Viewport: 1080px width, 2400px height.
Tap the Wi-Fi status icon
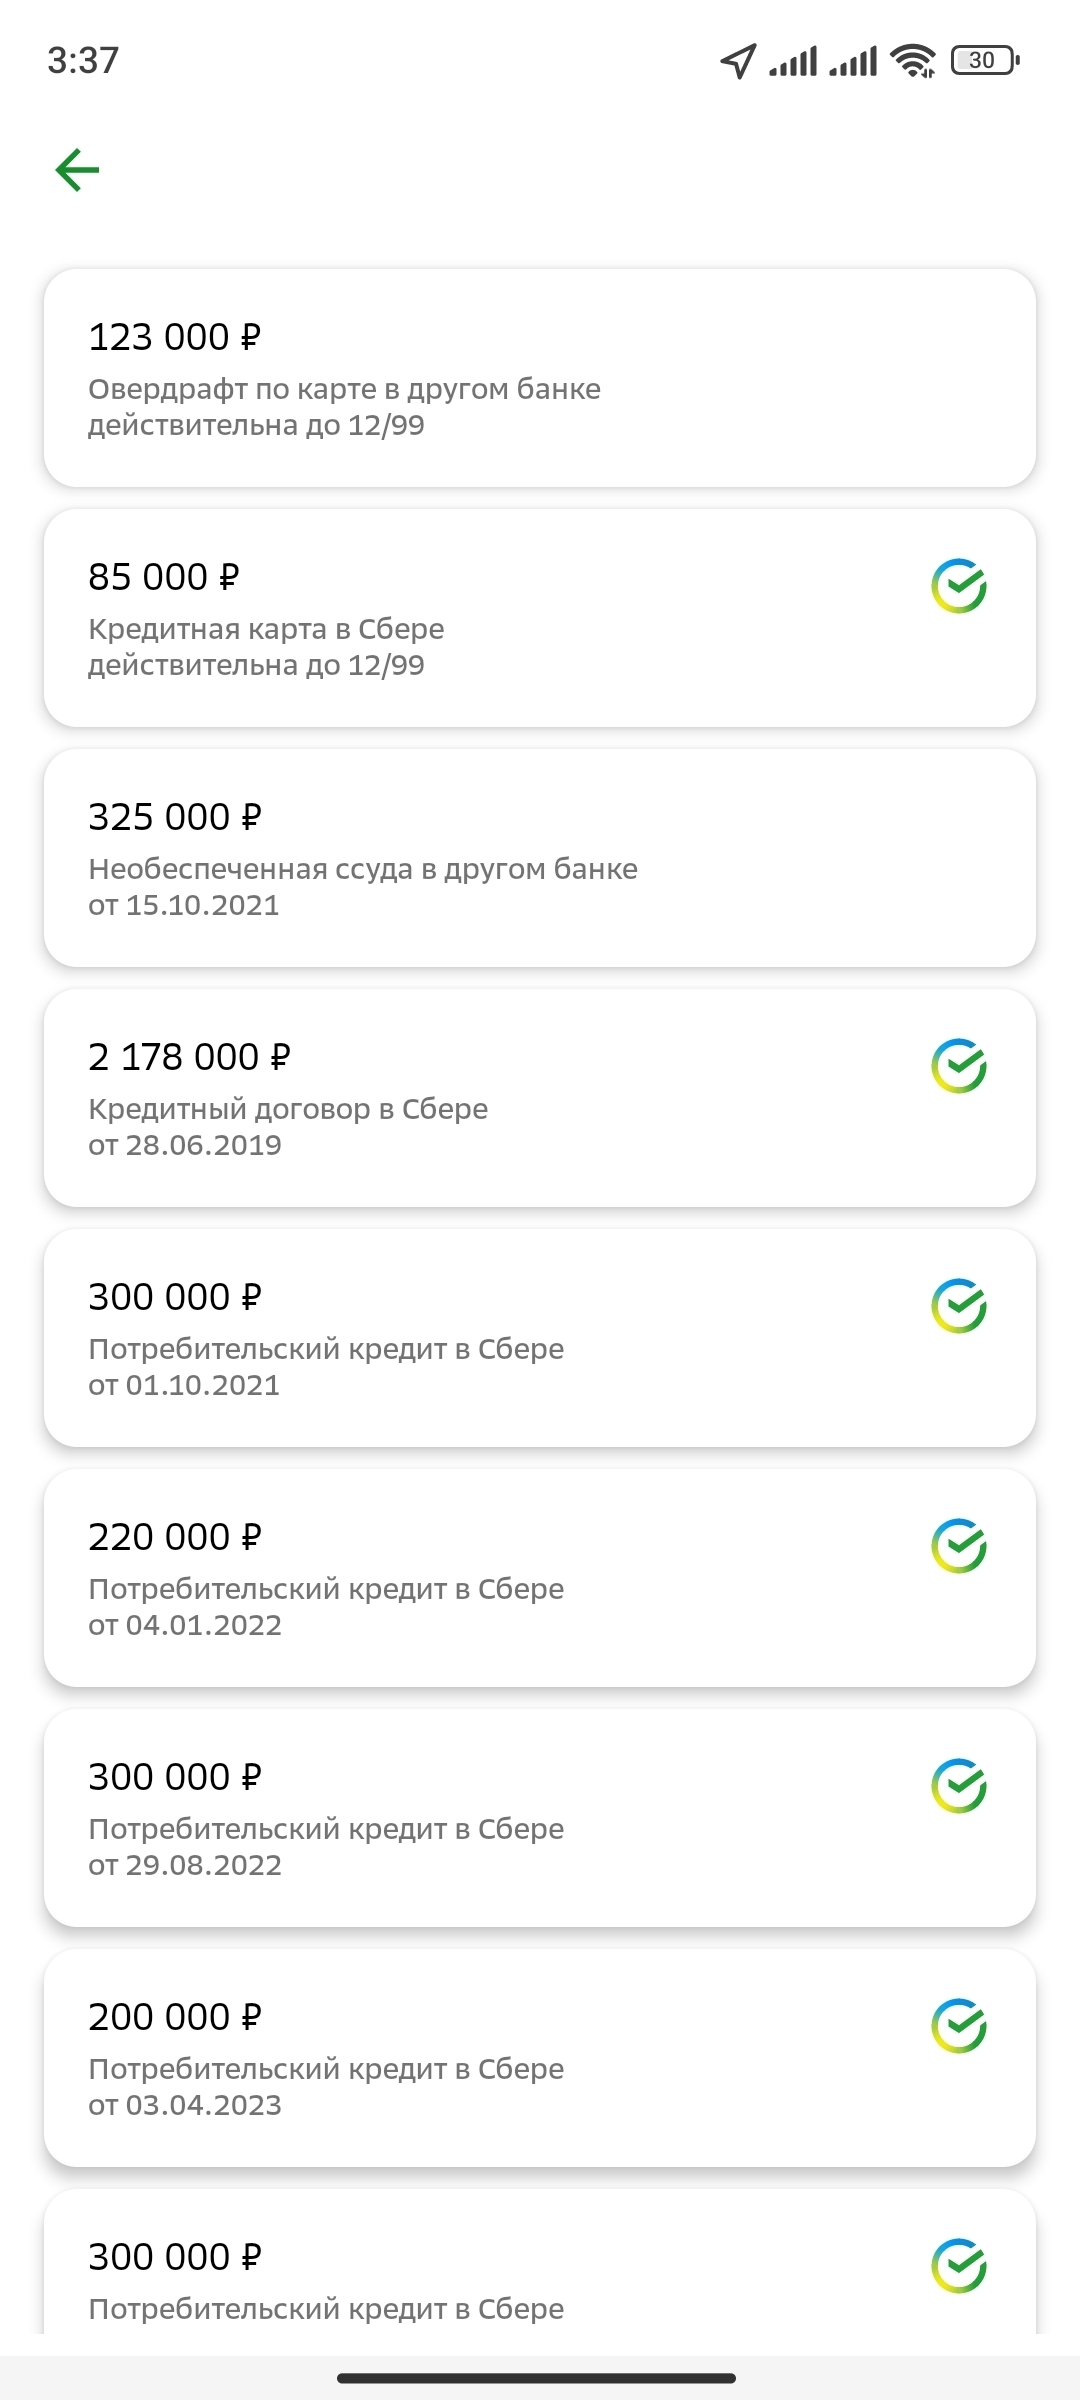[912, 61]
